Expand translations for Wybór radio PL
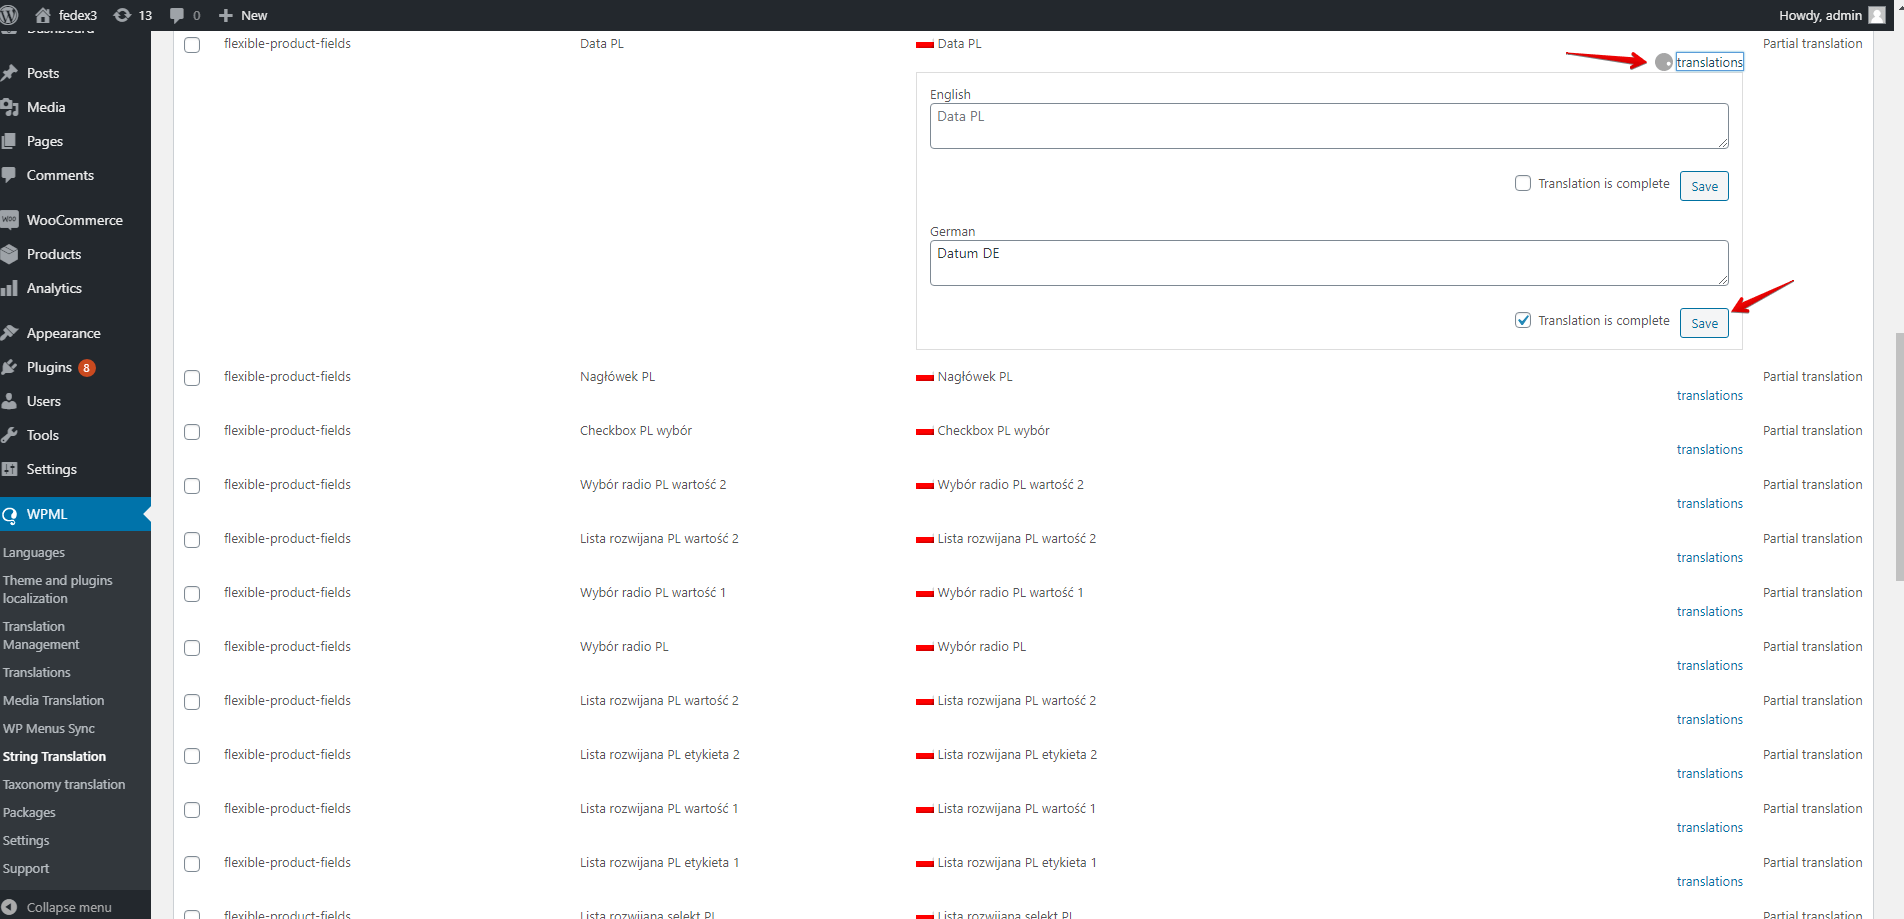The image size is (1904, 919). click(1710, 666)
